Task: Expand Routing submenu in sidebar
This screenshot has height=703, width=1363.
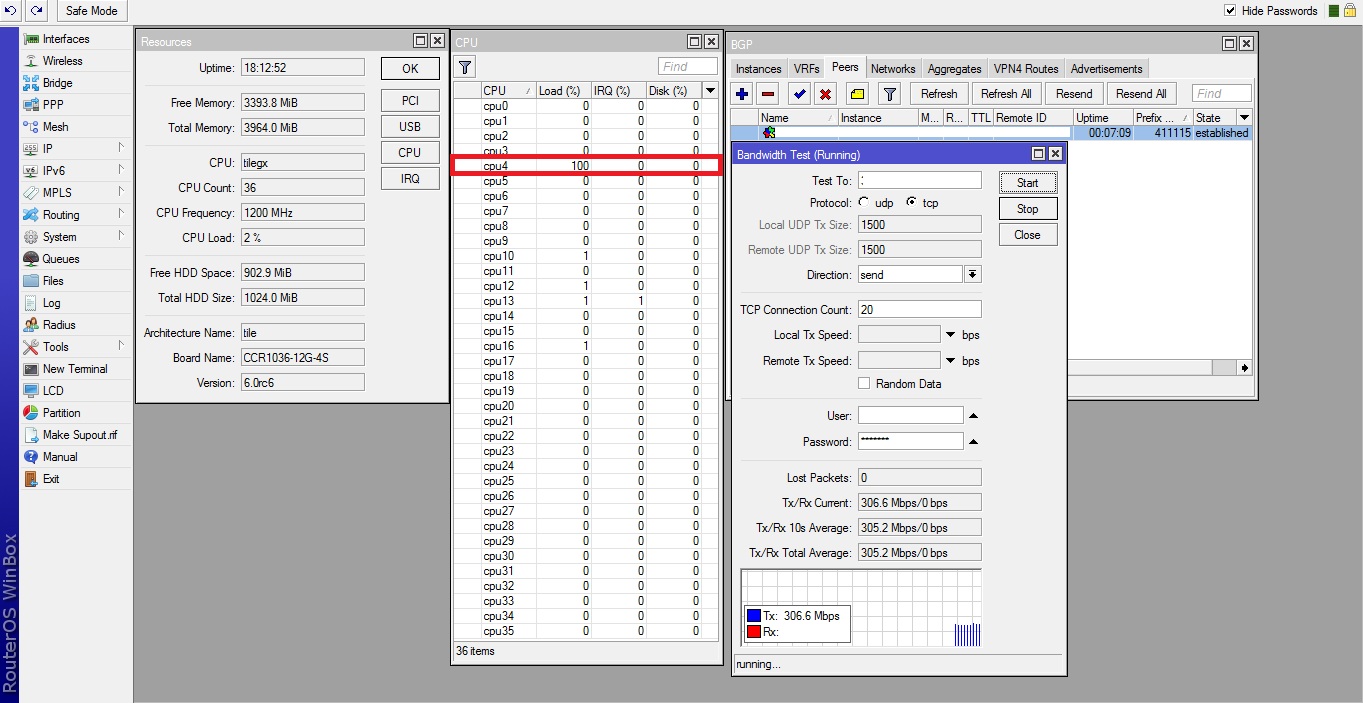Action: [x=121, y=214]
